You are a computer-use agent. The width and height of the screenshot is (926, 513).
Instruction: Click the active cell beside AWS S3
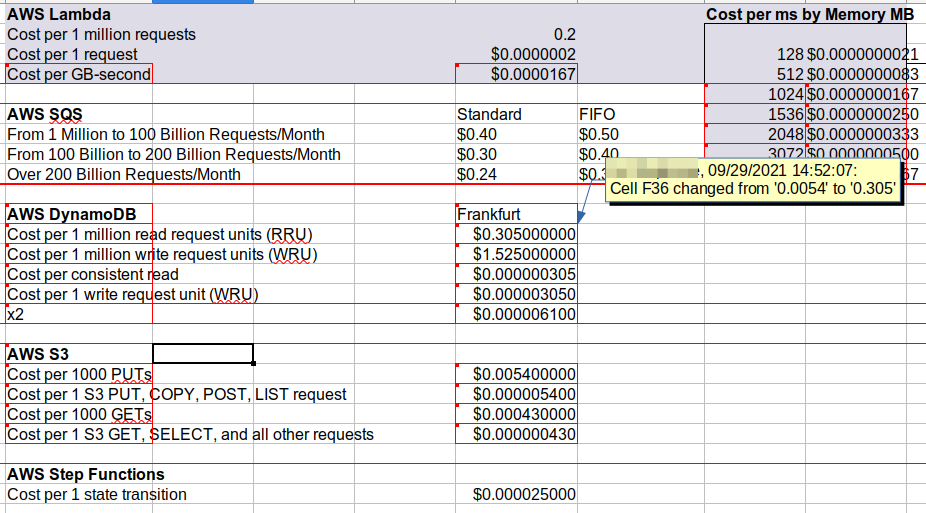[203, 354]
